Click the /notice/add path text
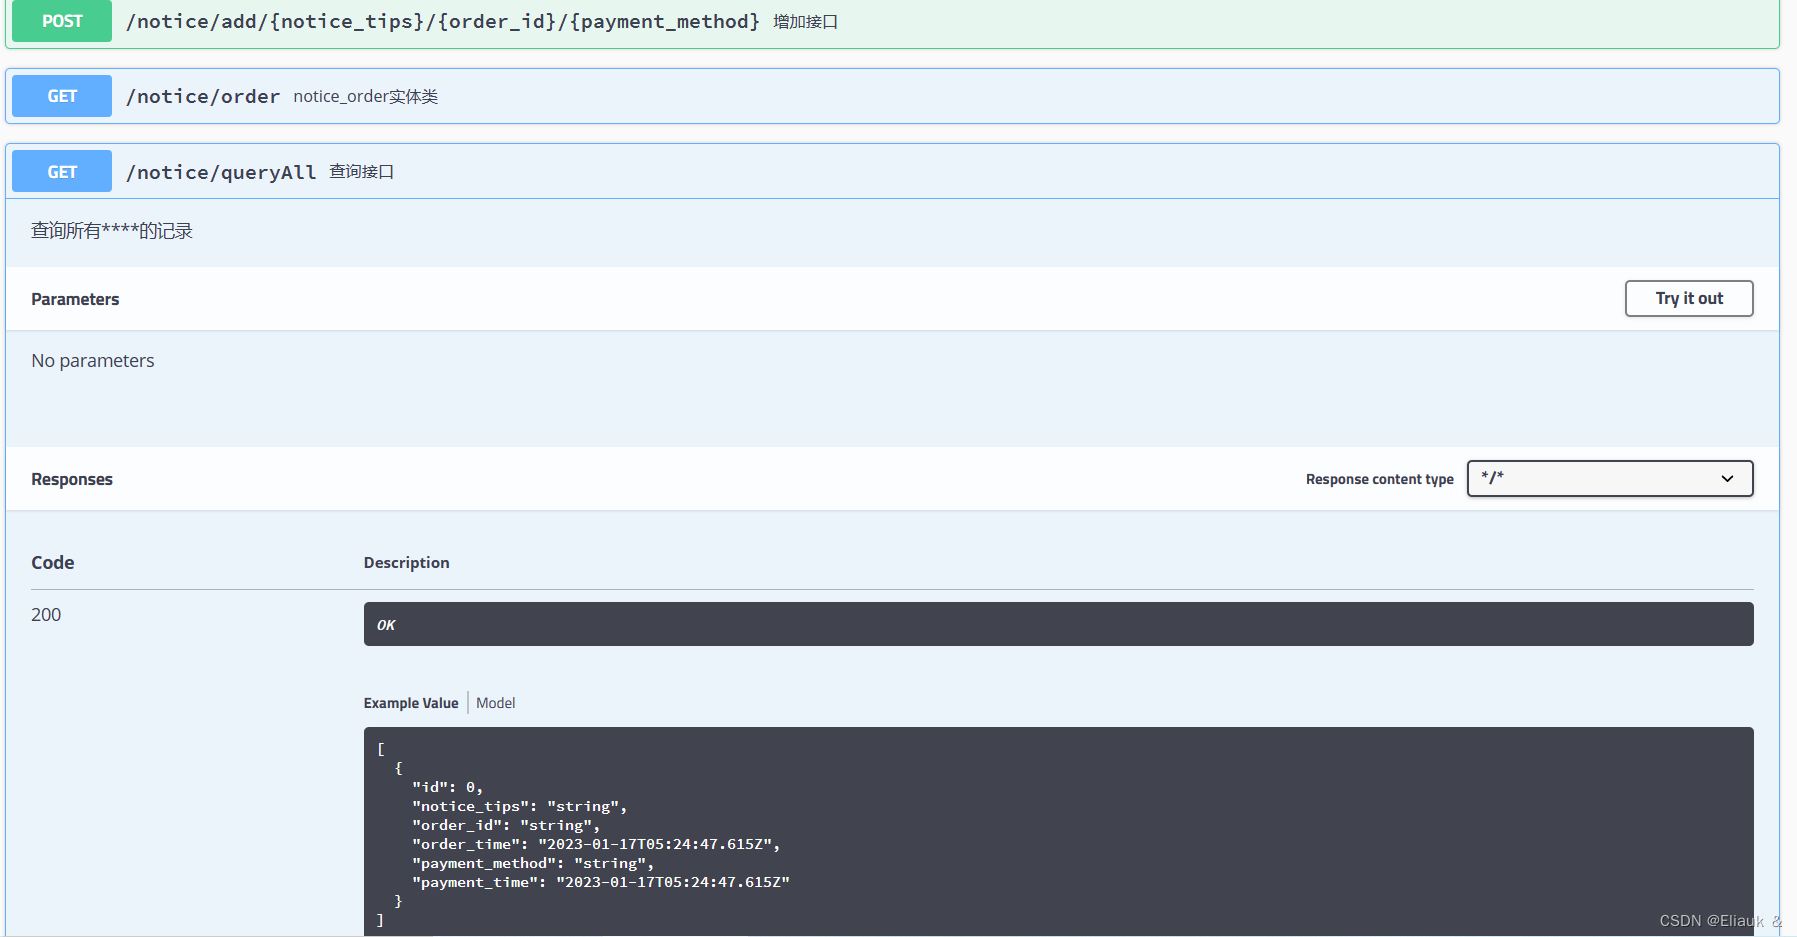1797x937 pixels. (443, 21)
